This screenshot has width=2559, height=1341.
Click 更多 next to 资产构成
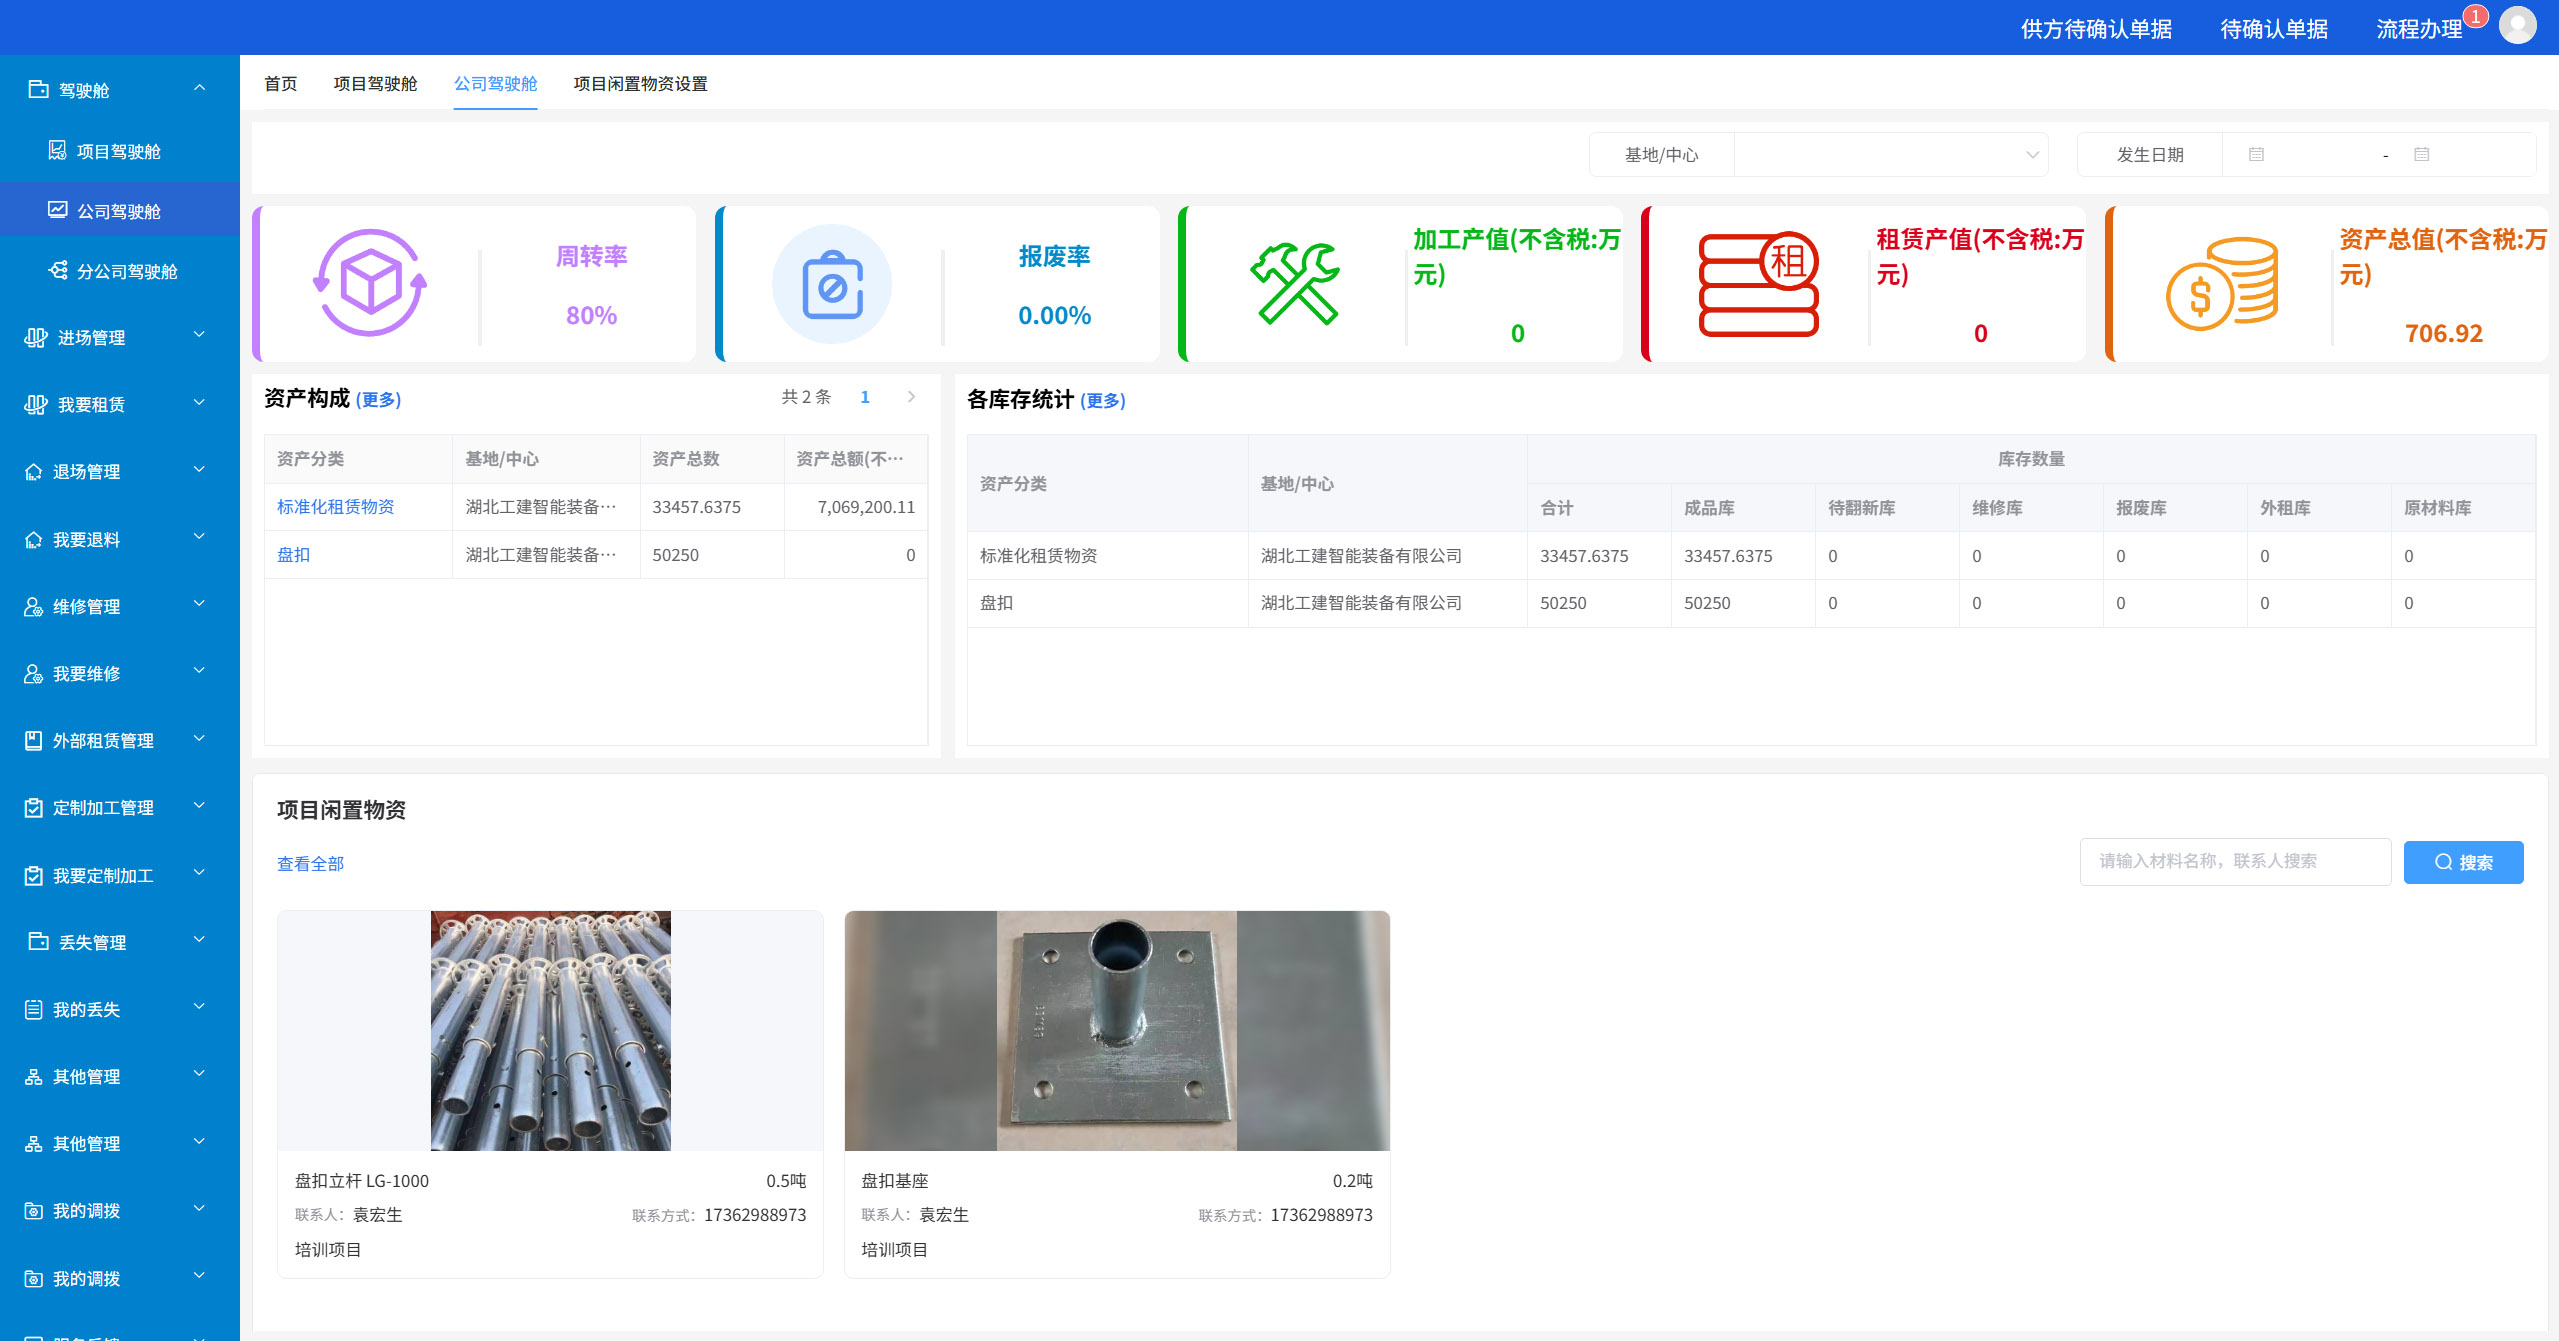click(x=378, y=400)
